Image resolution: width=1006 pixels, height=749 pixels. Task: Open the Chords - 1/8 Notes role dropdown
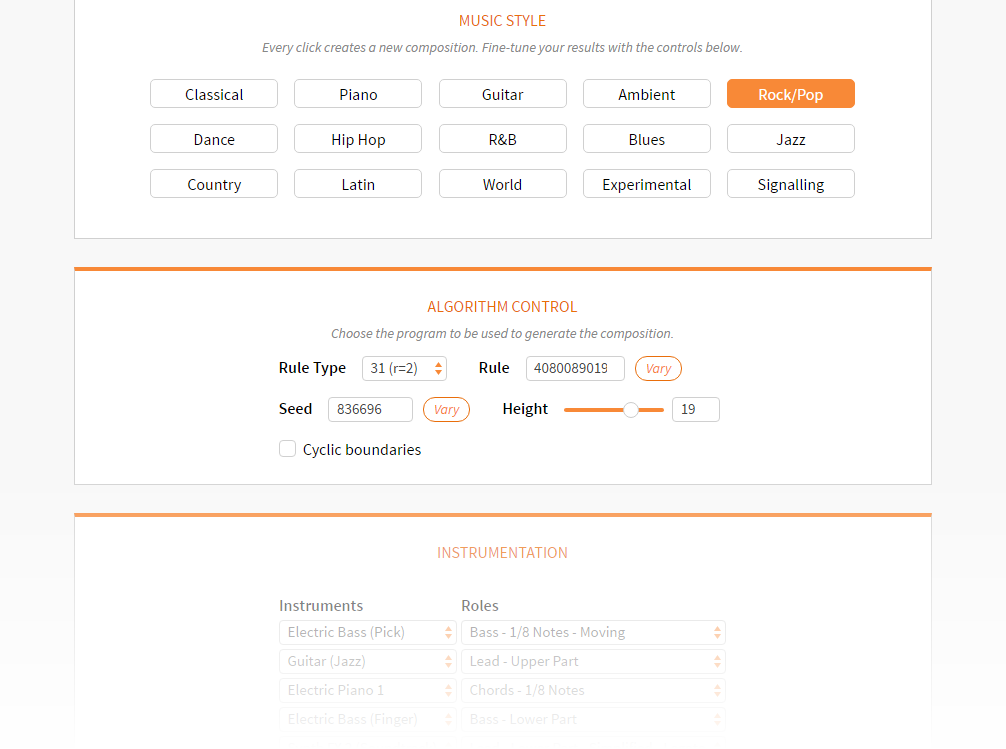tap(593, 690)
